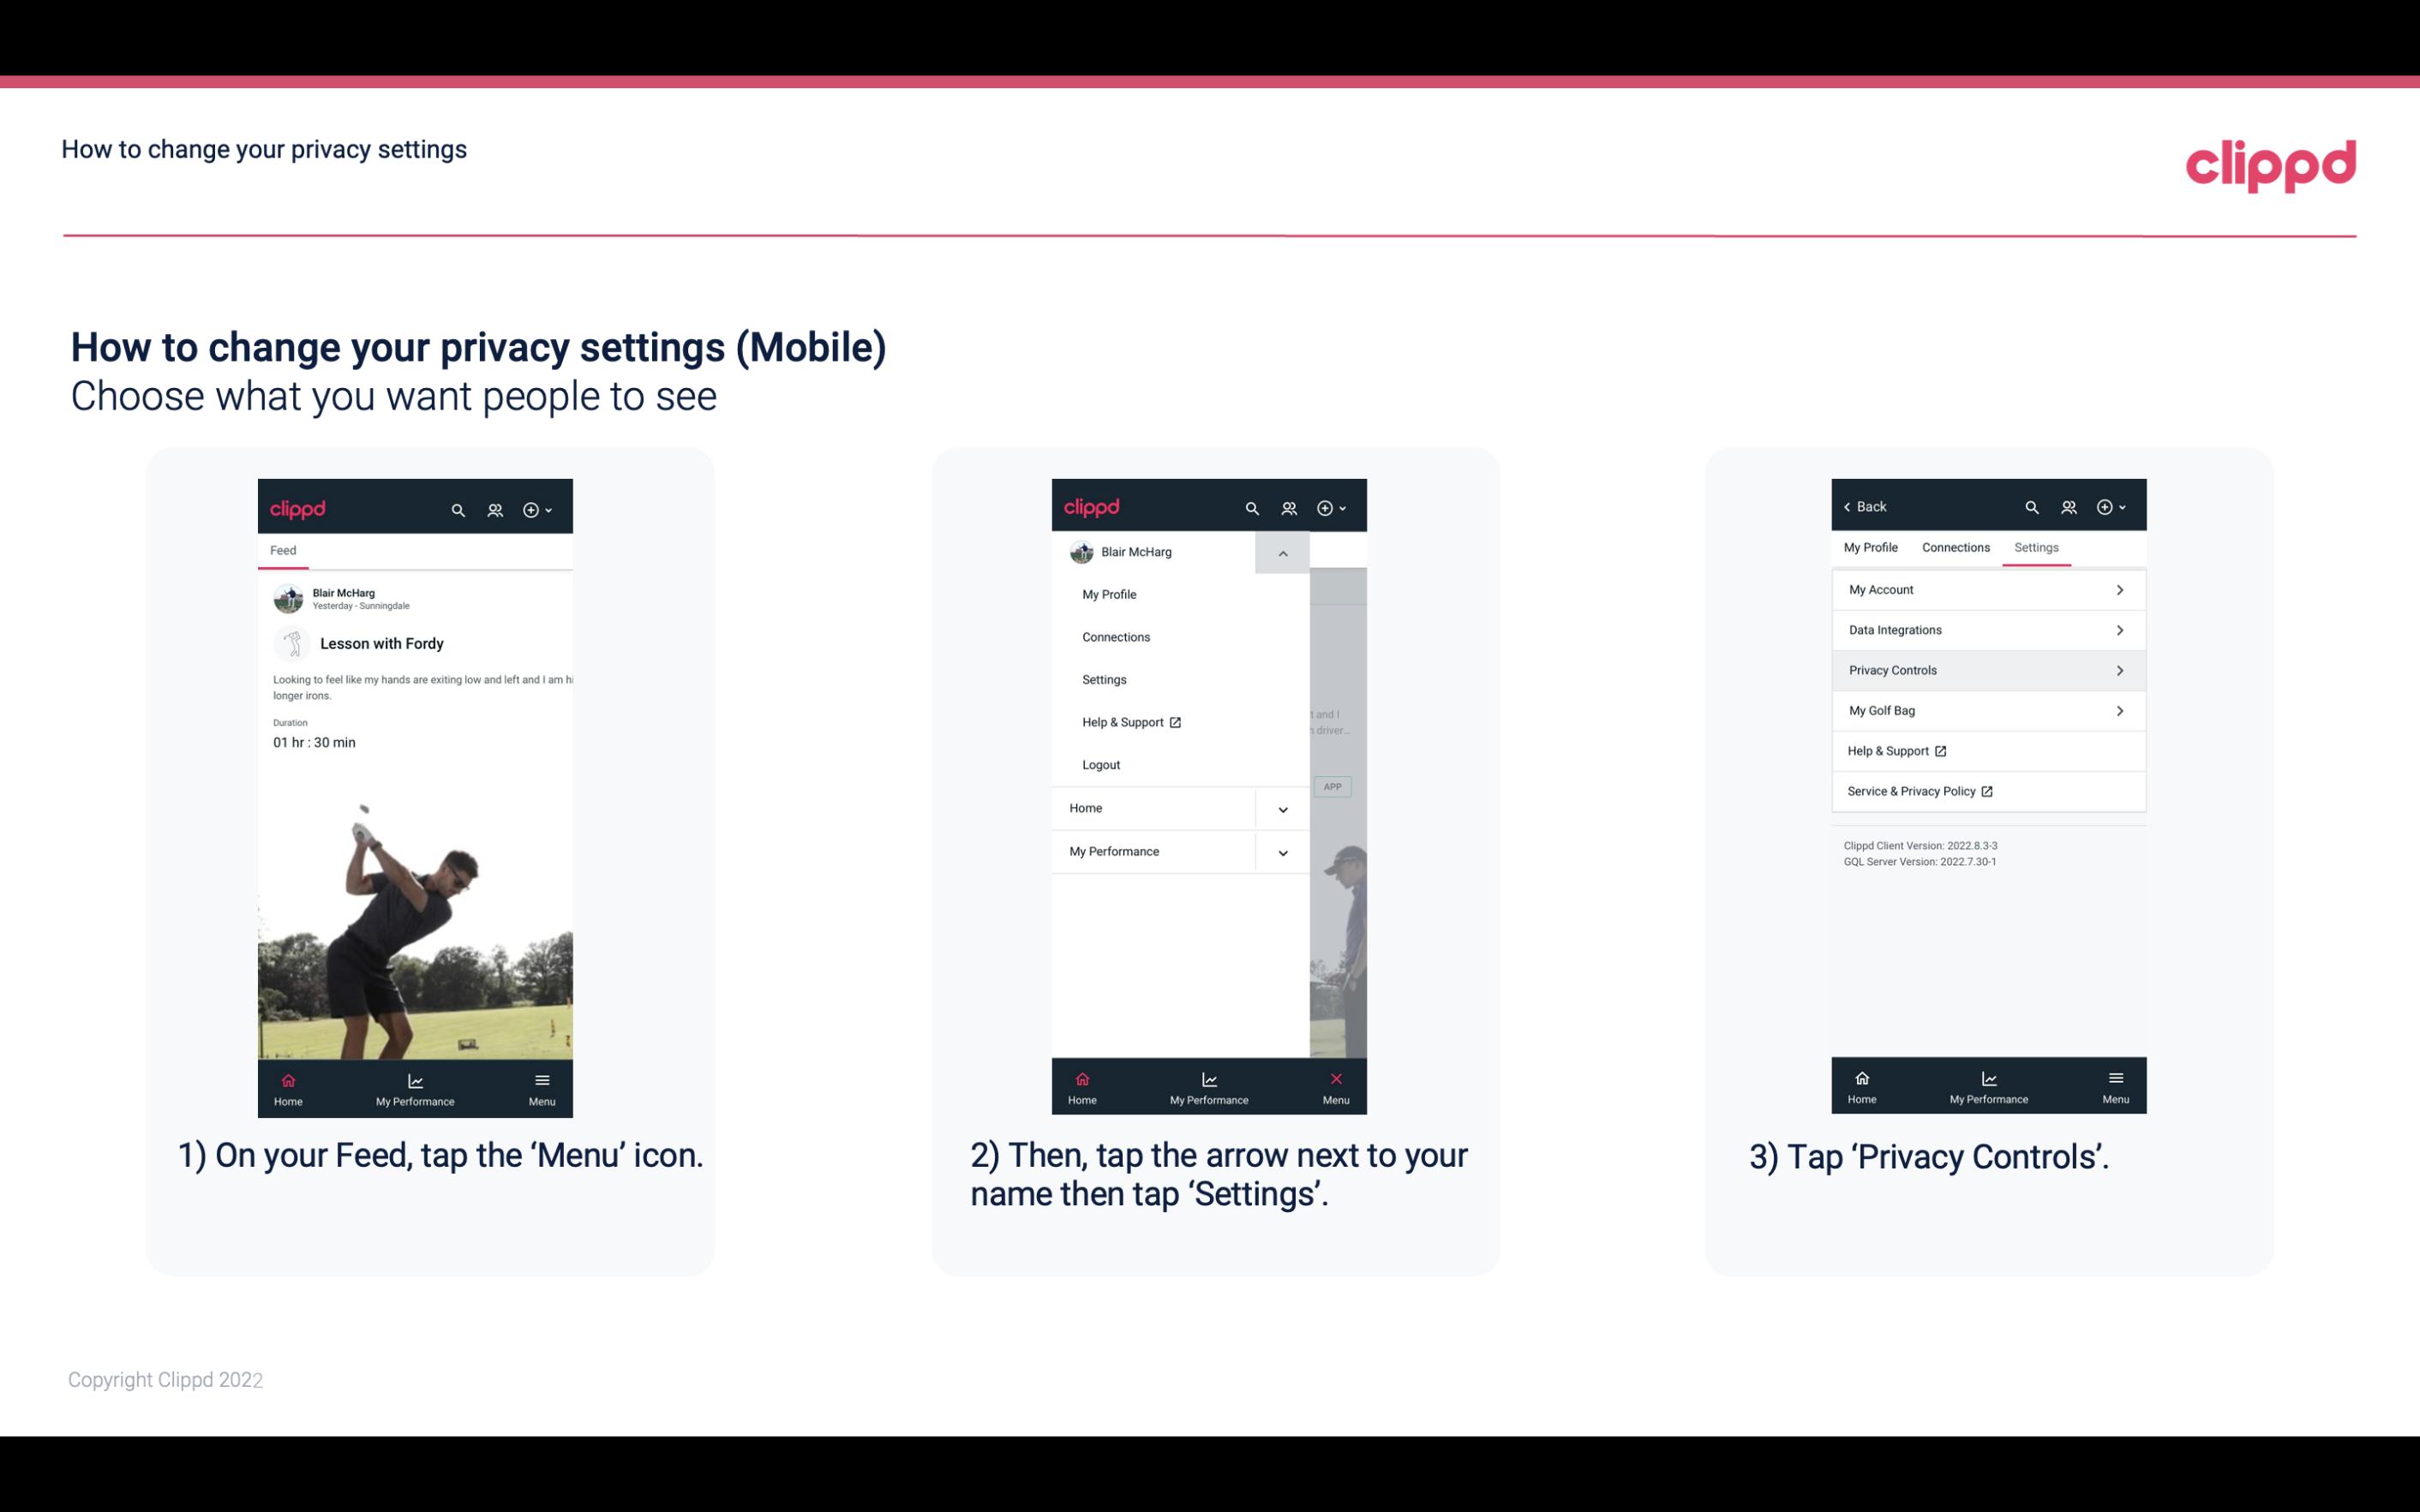Tap the Profile icon in navigation bar
Screen dimensions: 2420x1512
pos(496,507)
